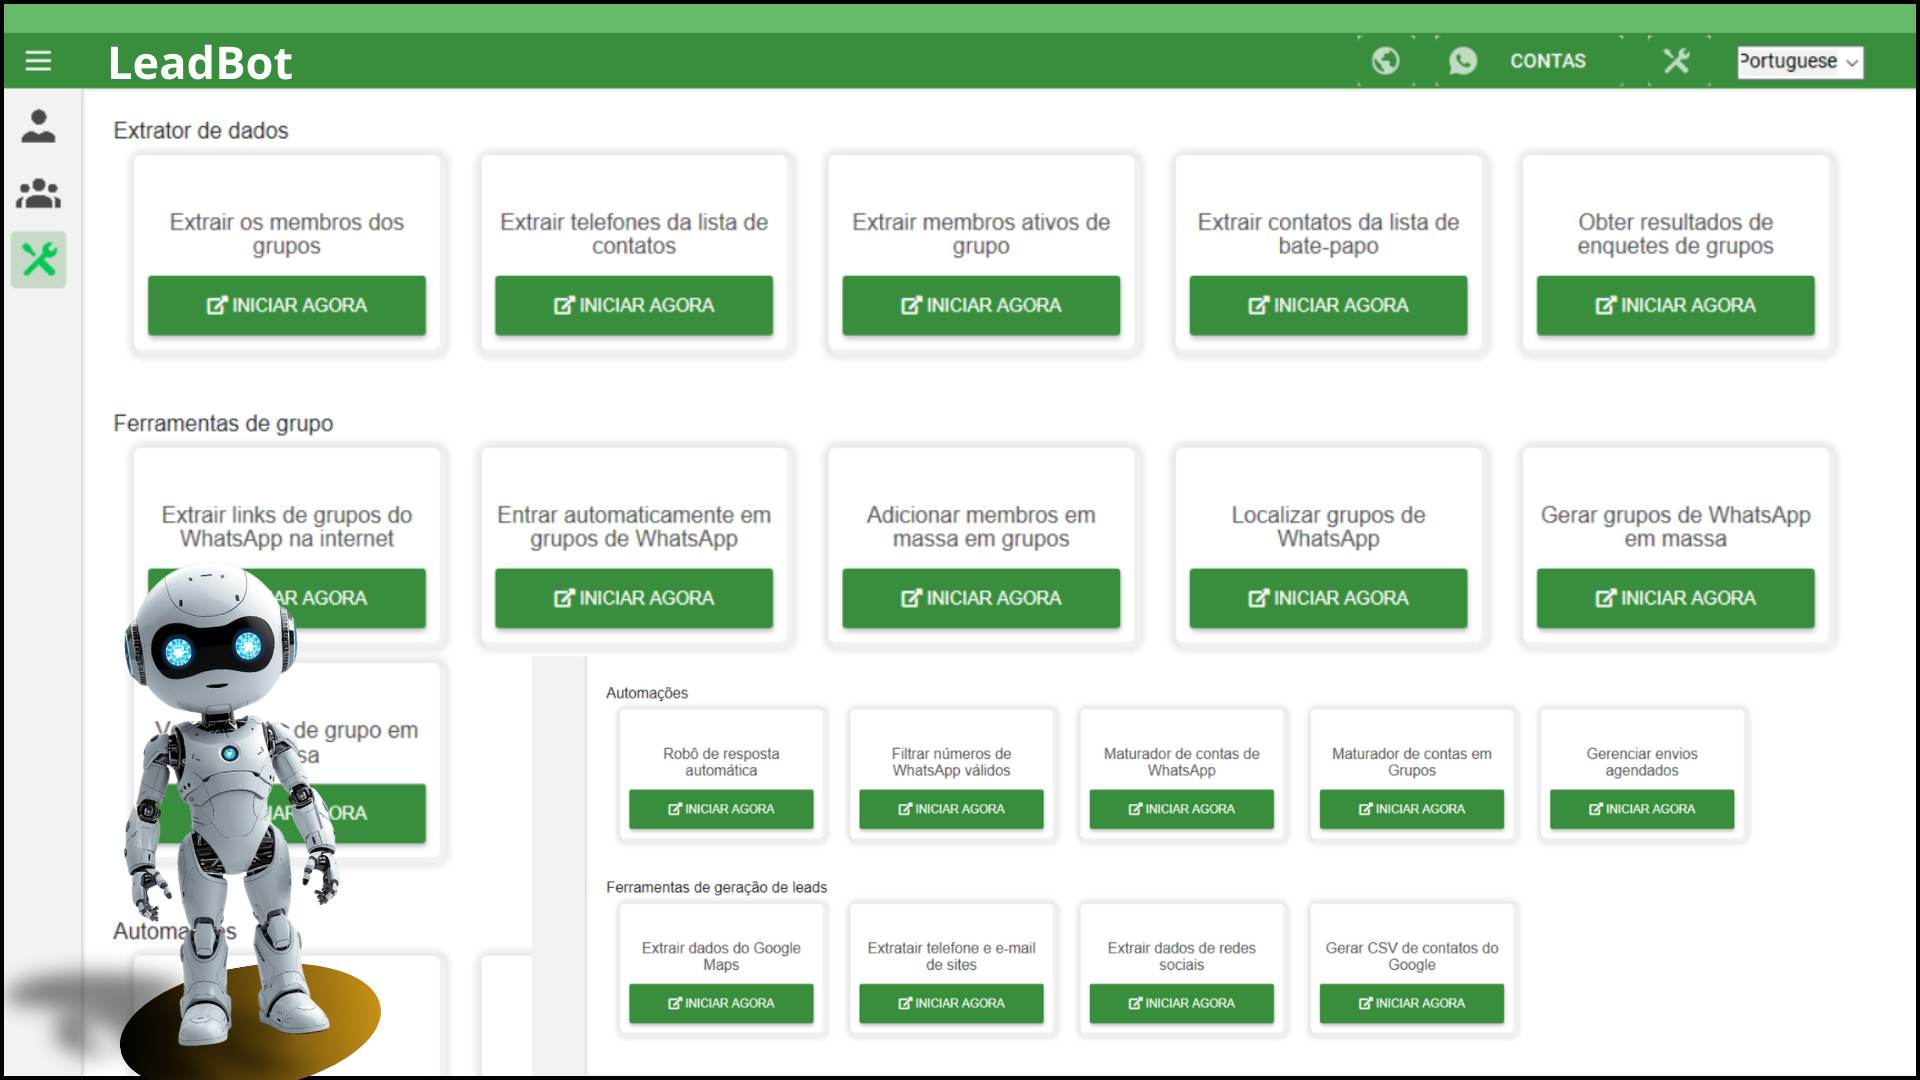Start Gerenciar envios agendados

[1641, 809]
